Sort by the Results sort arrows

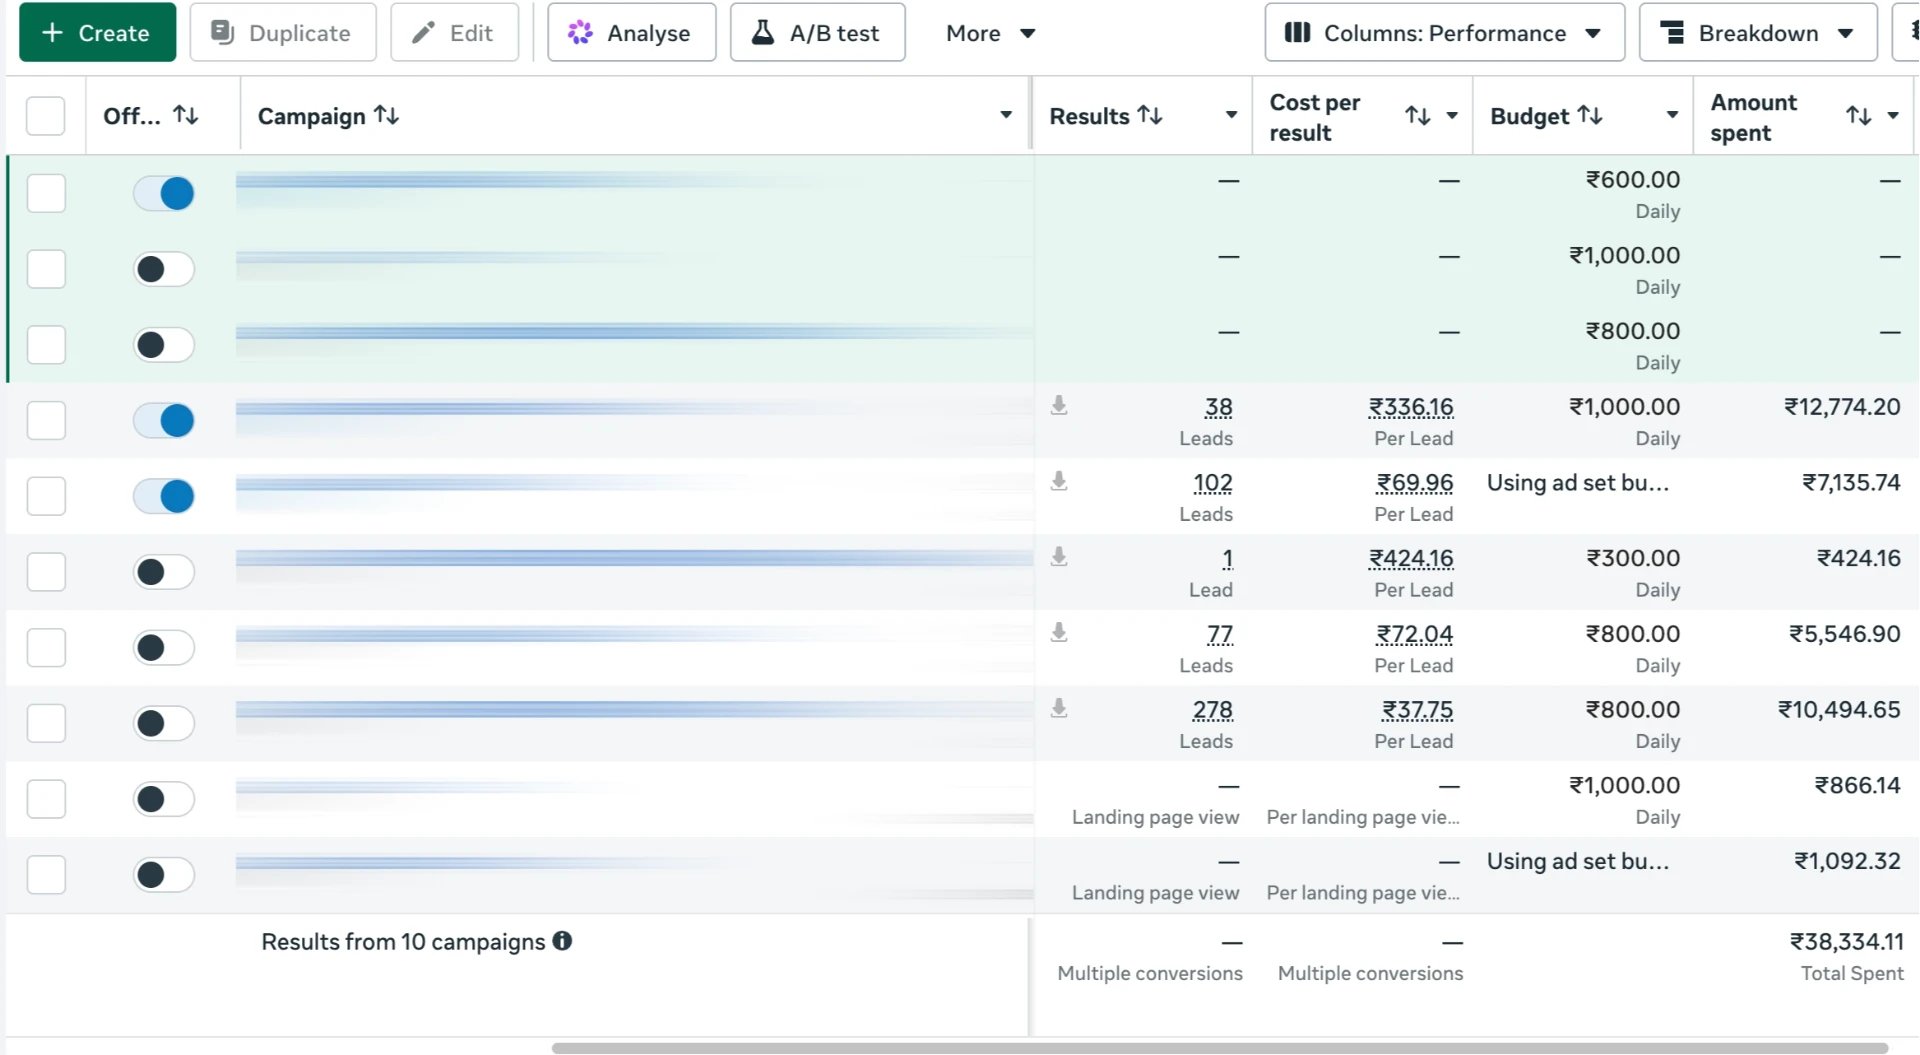click(1150, 115)
